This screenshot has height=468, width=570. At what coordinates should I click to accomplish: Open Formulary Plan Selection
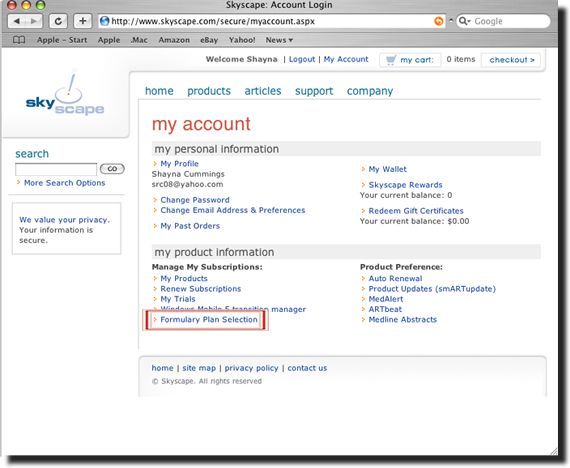(x=209, y=320)
